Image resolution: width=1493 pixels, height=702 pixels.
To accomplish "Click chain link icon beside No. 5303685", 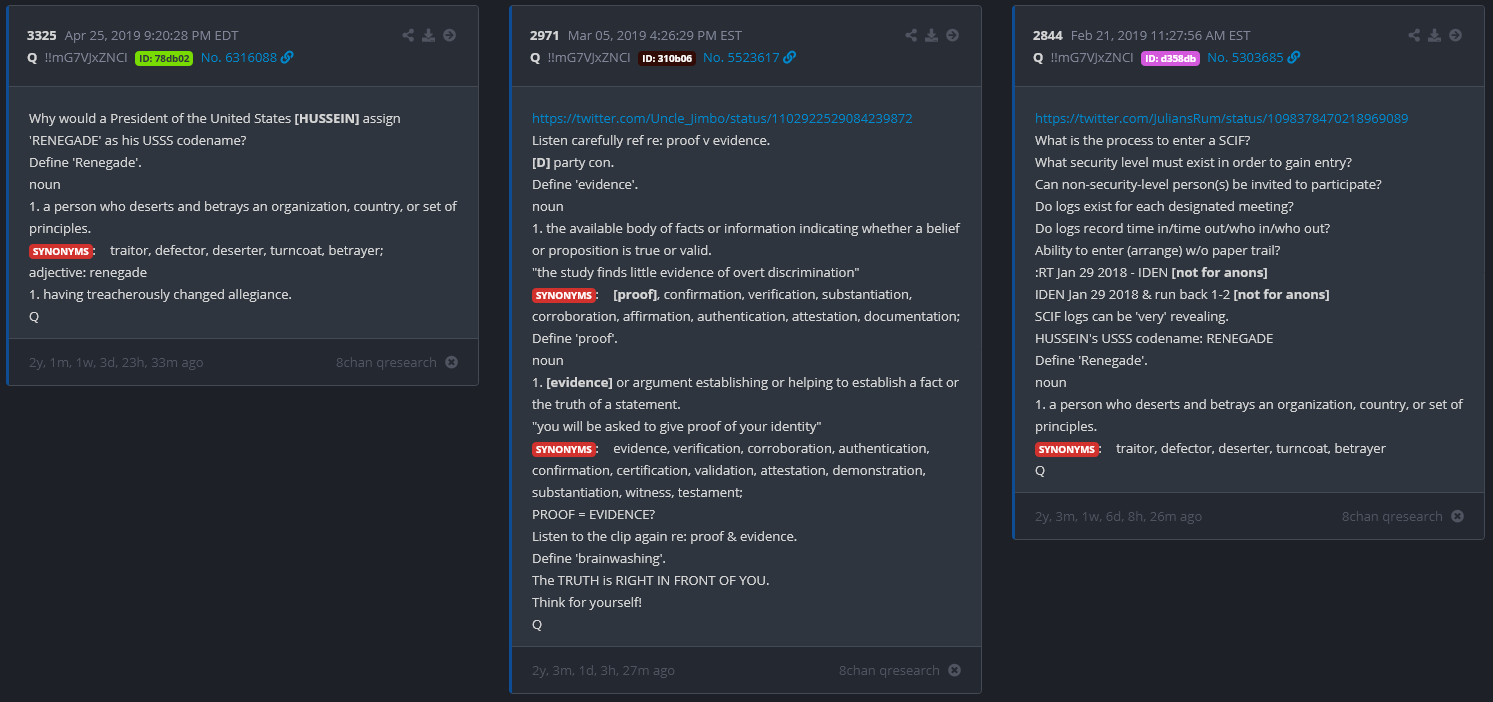I will point(1294,58).
